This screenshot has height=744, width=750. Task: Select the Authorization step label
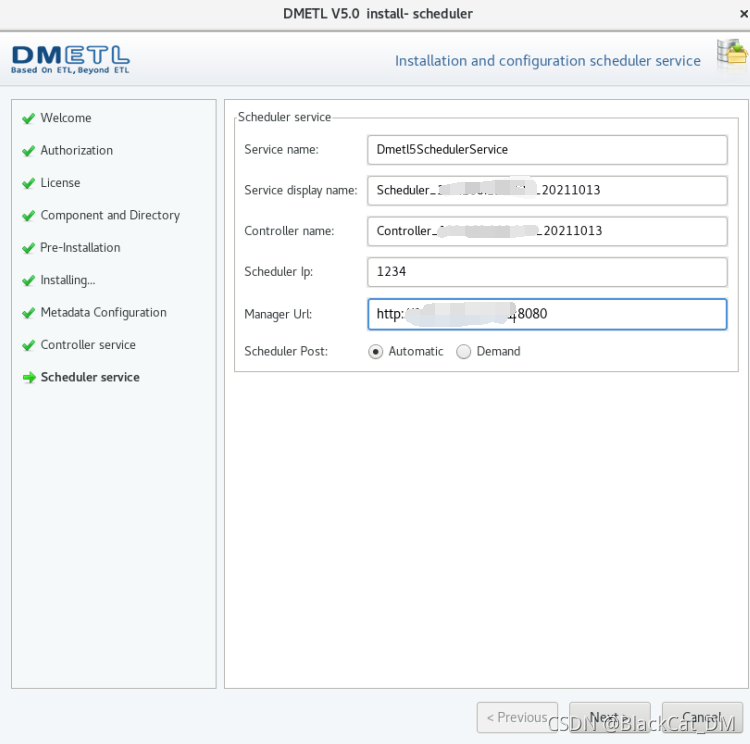[x=77, y=150]
